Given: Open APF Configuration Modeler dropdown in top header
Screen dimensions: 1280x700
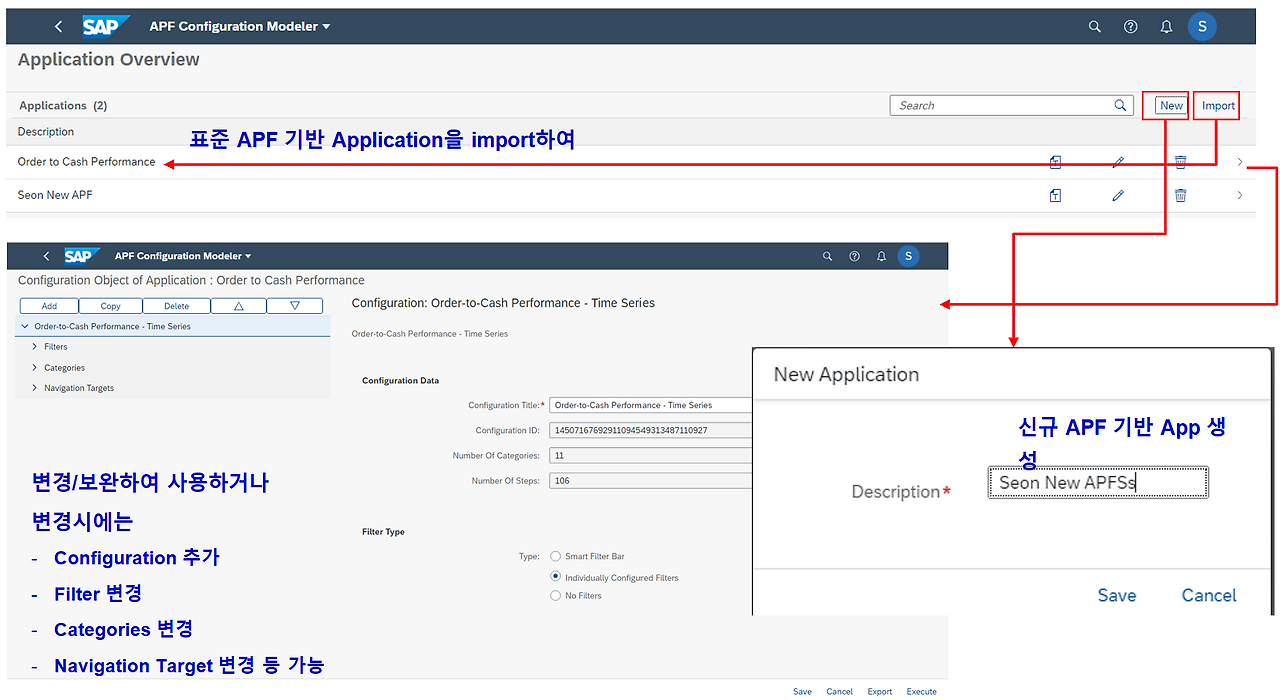Looking at the screenshot, I should 240,26.
